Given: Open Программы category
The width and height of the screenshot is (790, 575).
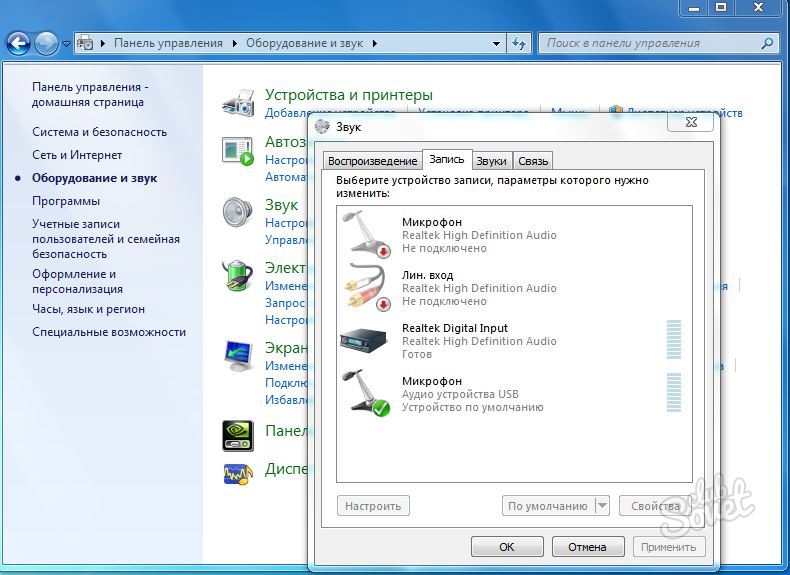Looking at the screenshot, I should [x=66, y=201].
